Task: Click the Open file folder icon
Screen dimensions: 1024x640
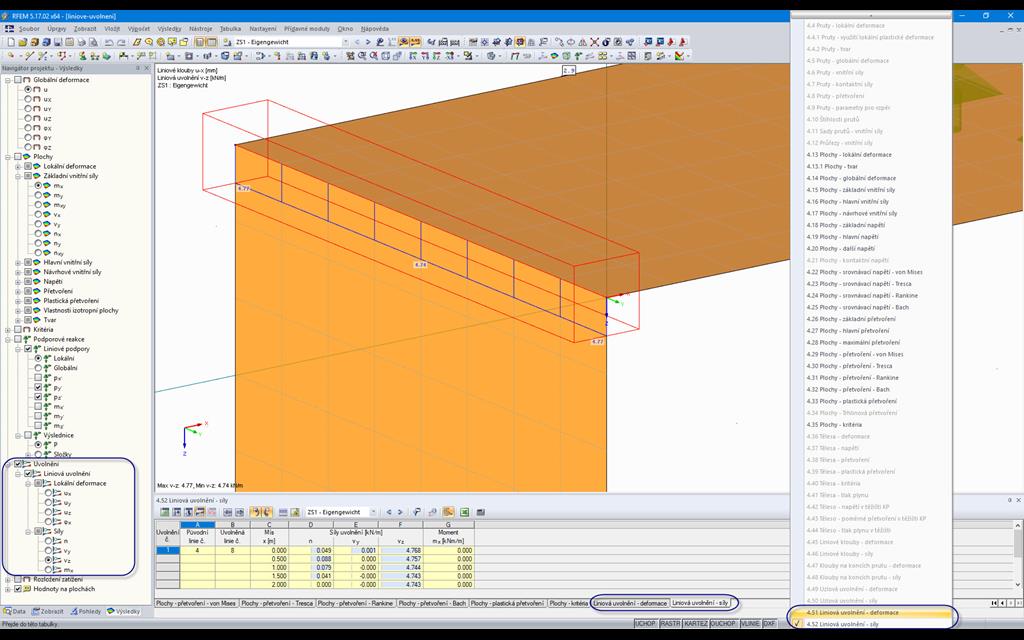Action: [24, 42]
